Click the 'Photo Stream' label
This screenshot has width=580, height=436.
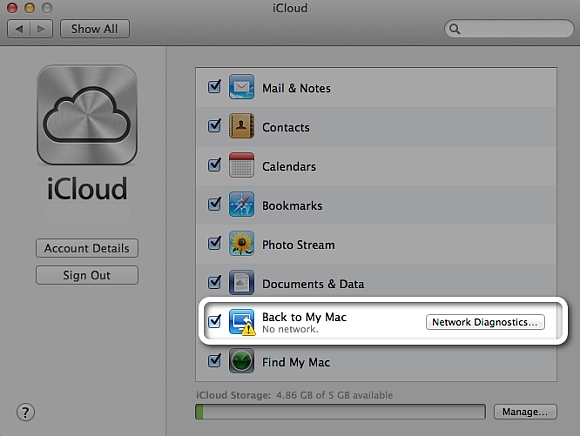299,245
